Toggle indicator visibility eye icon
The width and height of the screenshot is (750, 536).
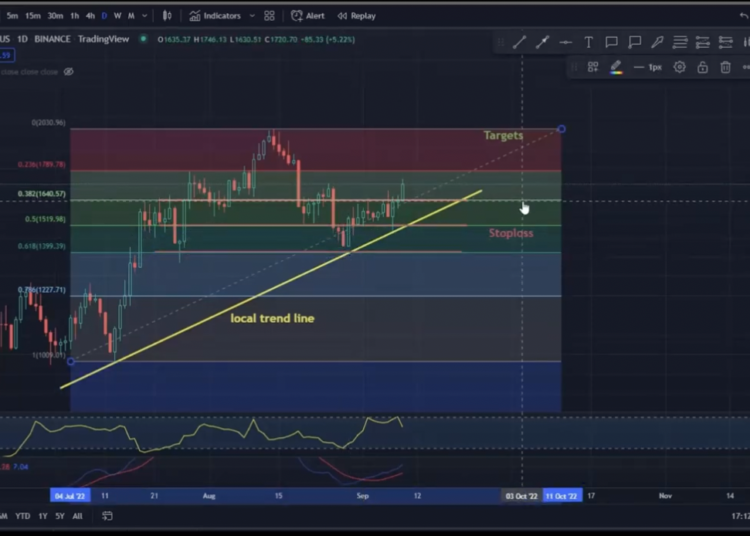pos(69,72)
